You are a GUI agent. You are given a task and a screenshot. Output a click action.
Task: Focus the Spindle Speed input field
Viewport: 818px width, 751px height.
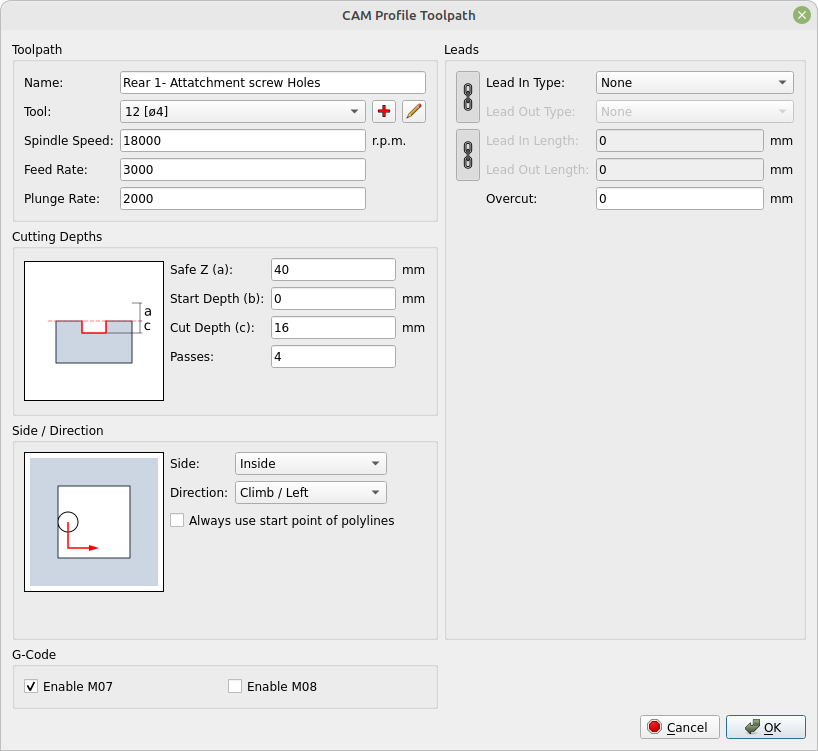242,141
